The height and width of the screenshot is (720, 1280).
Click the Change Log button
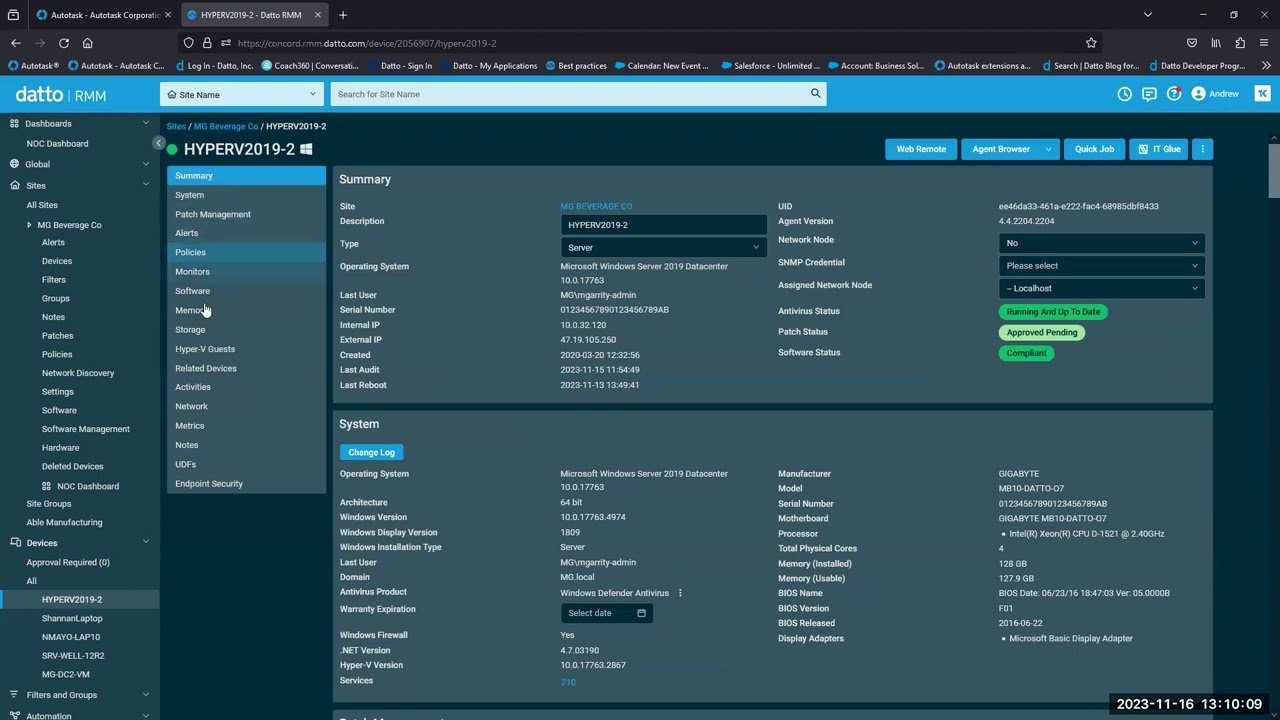[x=371, y=452]
